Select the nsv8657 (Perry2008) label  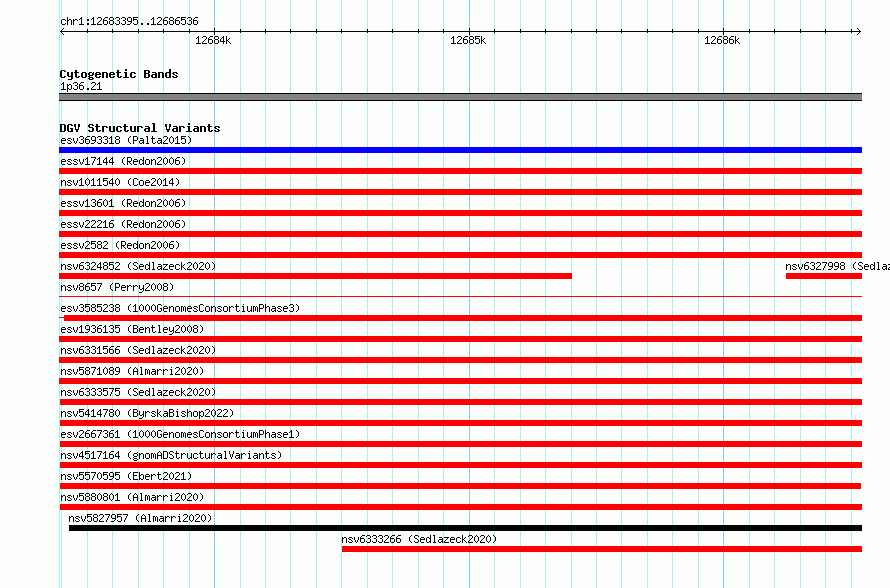[117, 287]
